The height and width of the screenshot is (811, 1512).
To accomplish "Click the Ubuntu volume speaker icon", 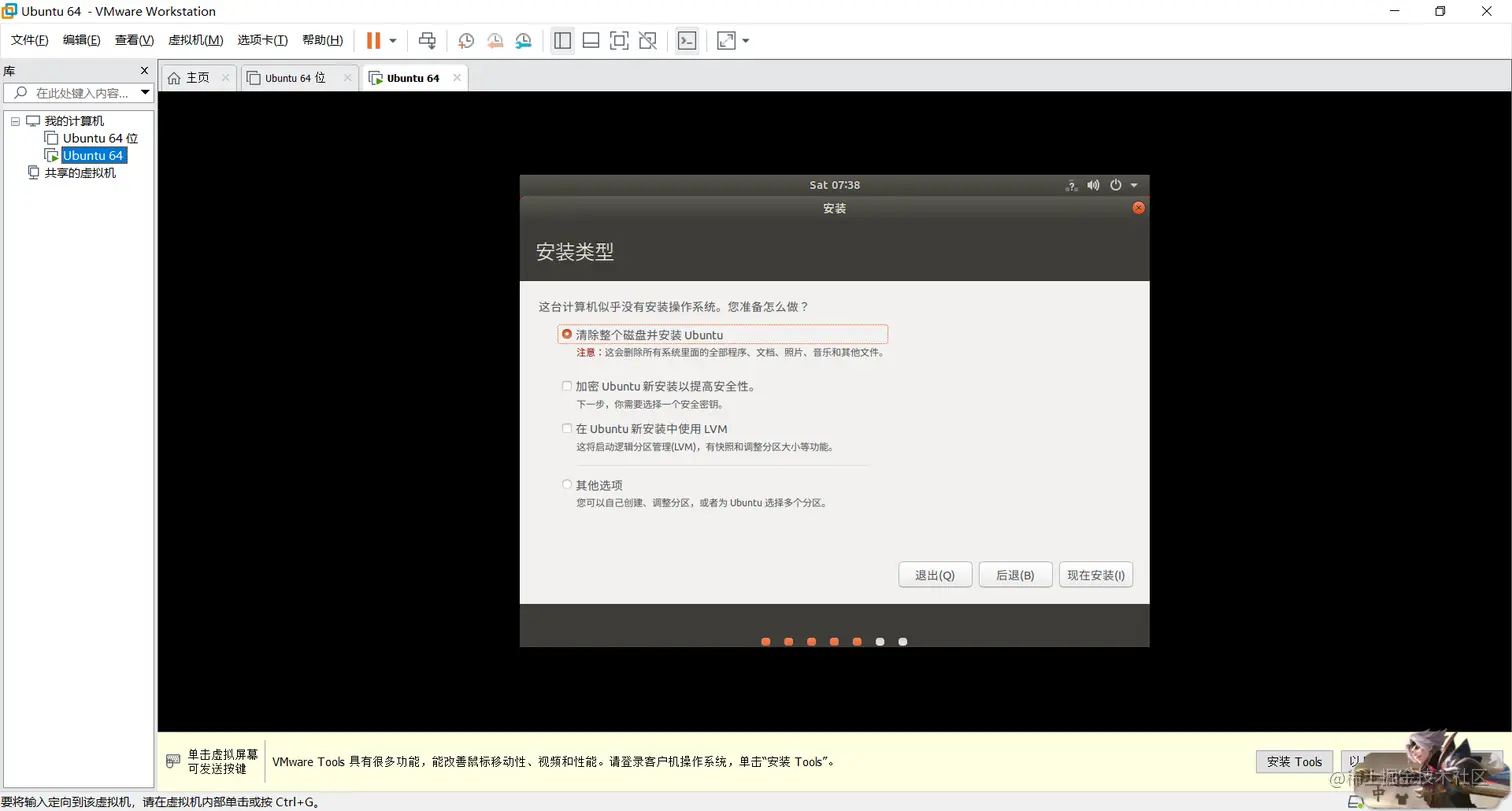I will (1093, 185).
